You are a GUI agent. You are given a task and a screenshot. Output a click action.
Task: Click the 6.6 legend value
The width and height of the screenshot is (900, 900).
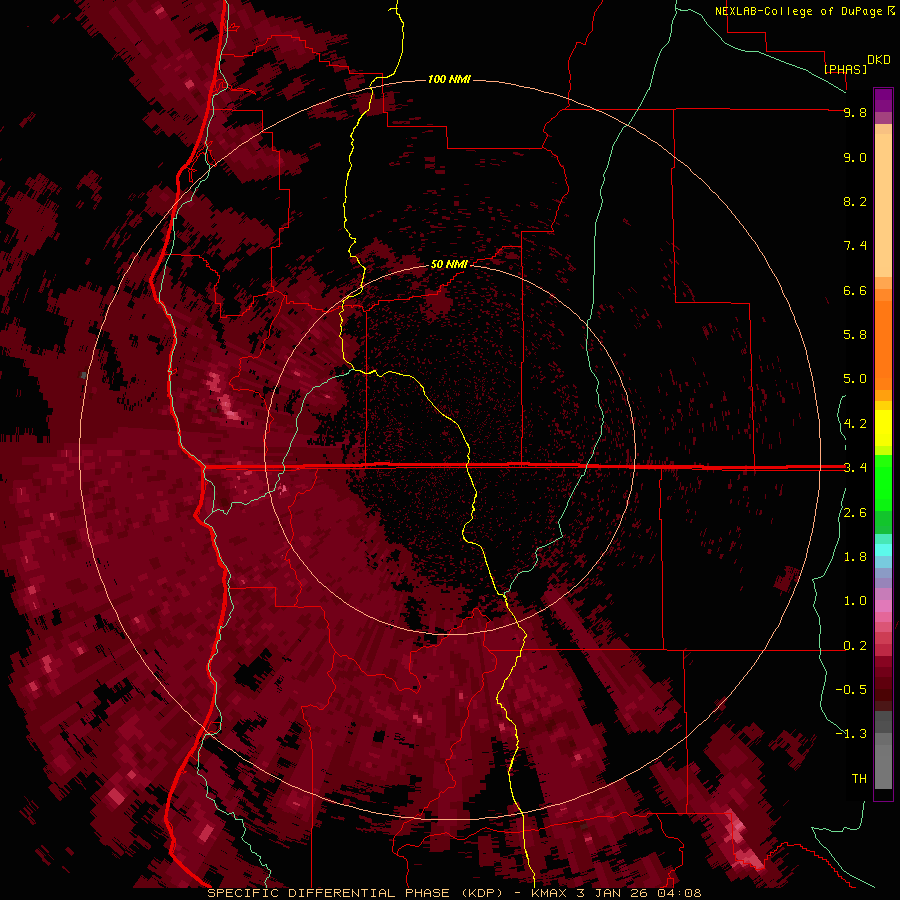click(855, 290)
